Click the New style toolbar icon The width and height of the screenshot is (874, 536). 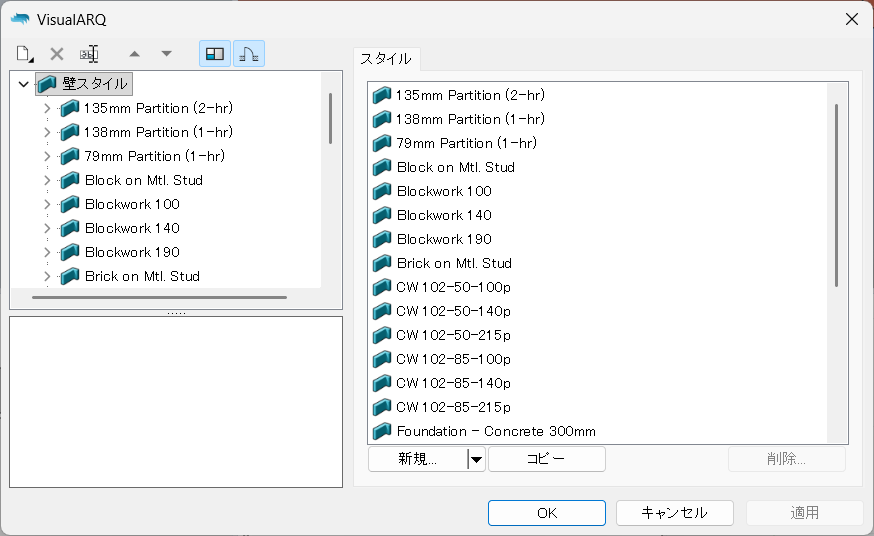[25, 54]
